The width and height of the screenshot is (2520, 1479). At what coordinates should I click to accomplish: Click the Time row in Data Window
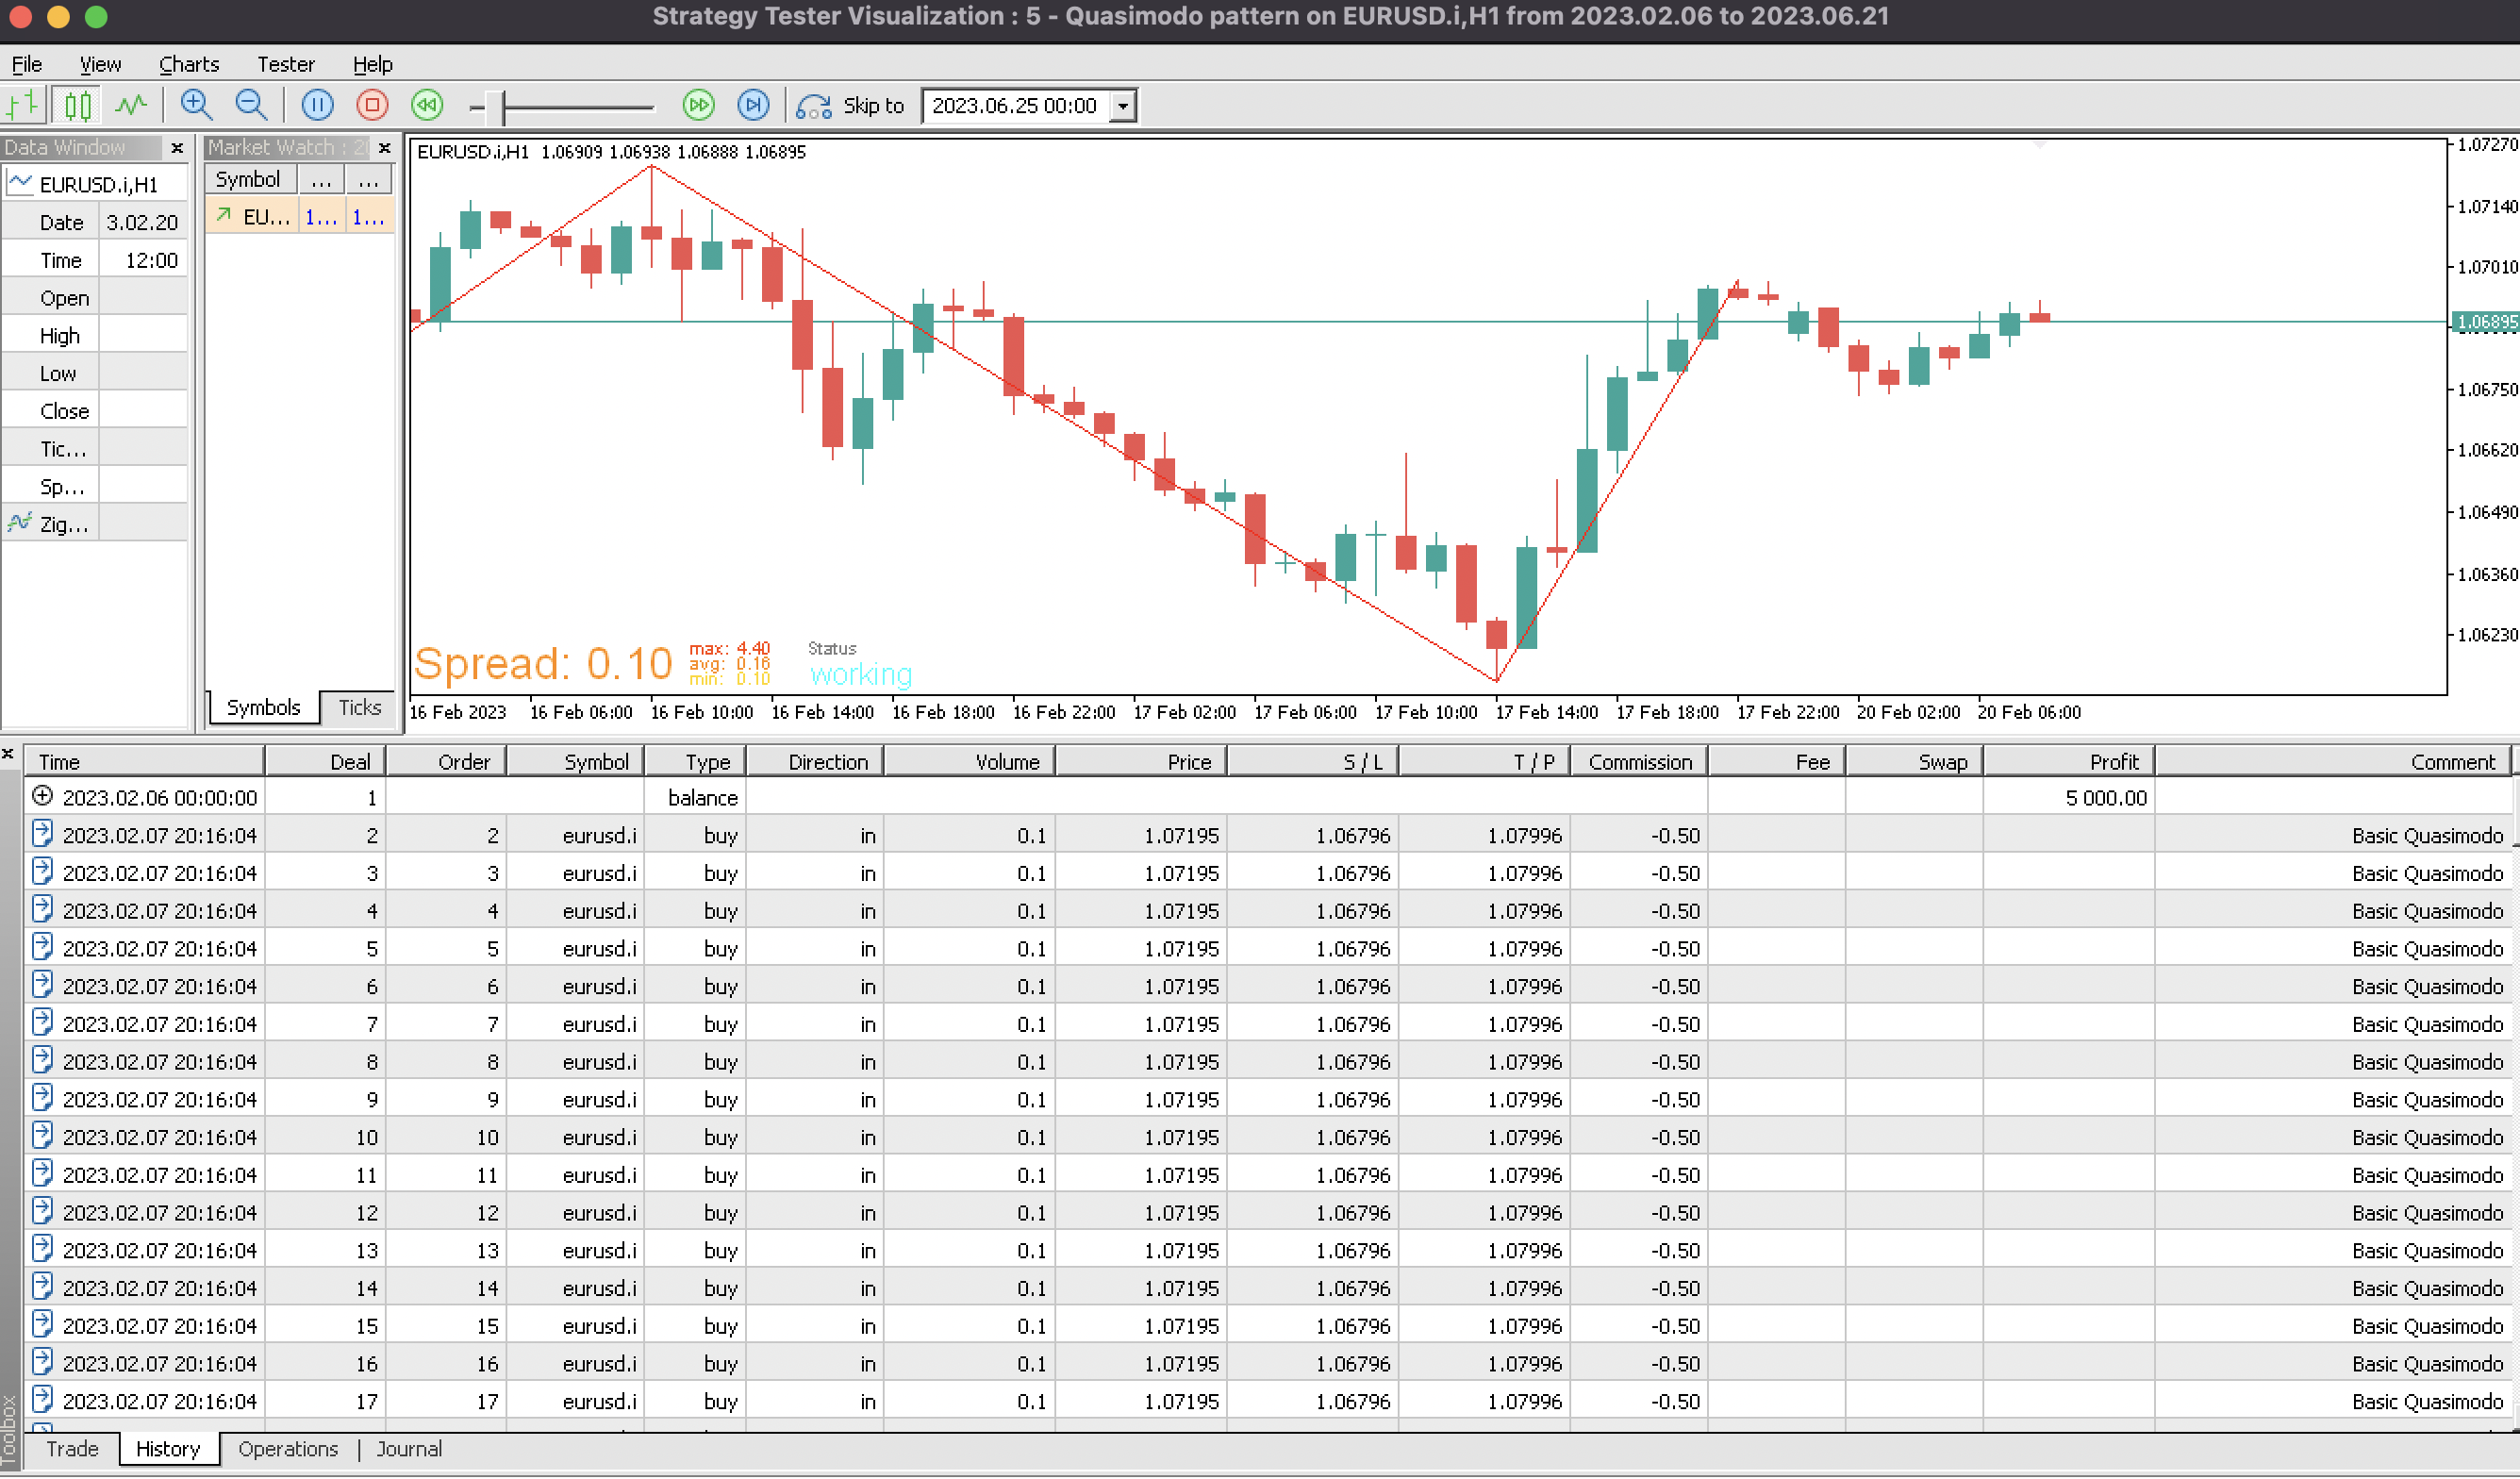click(x=95, y=260)
